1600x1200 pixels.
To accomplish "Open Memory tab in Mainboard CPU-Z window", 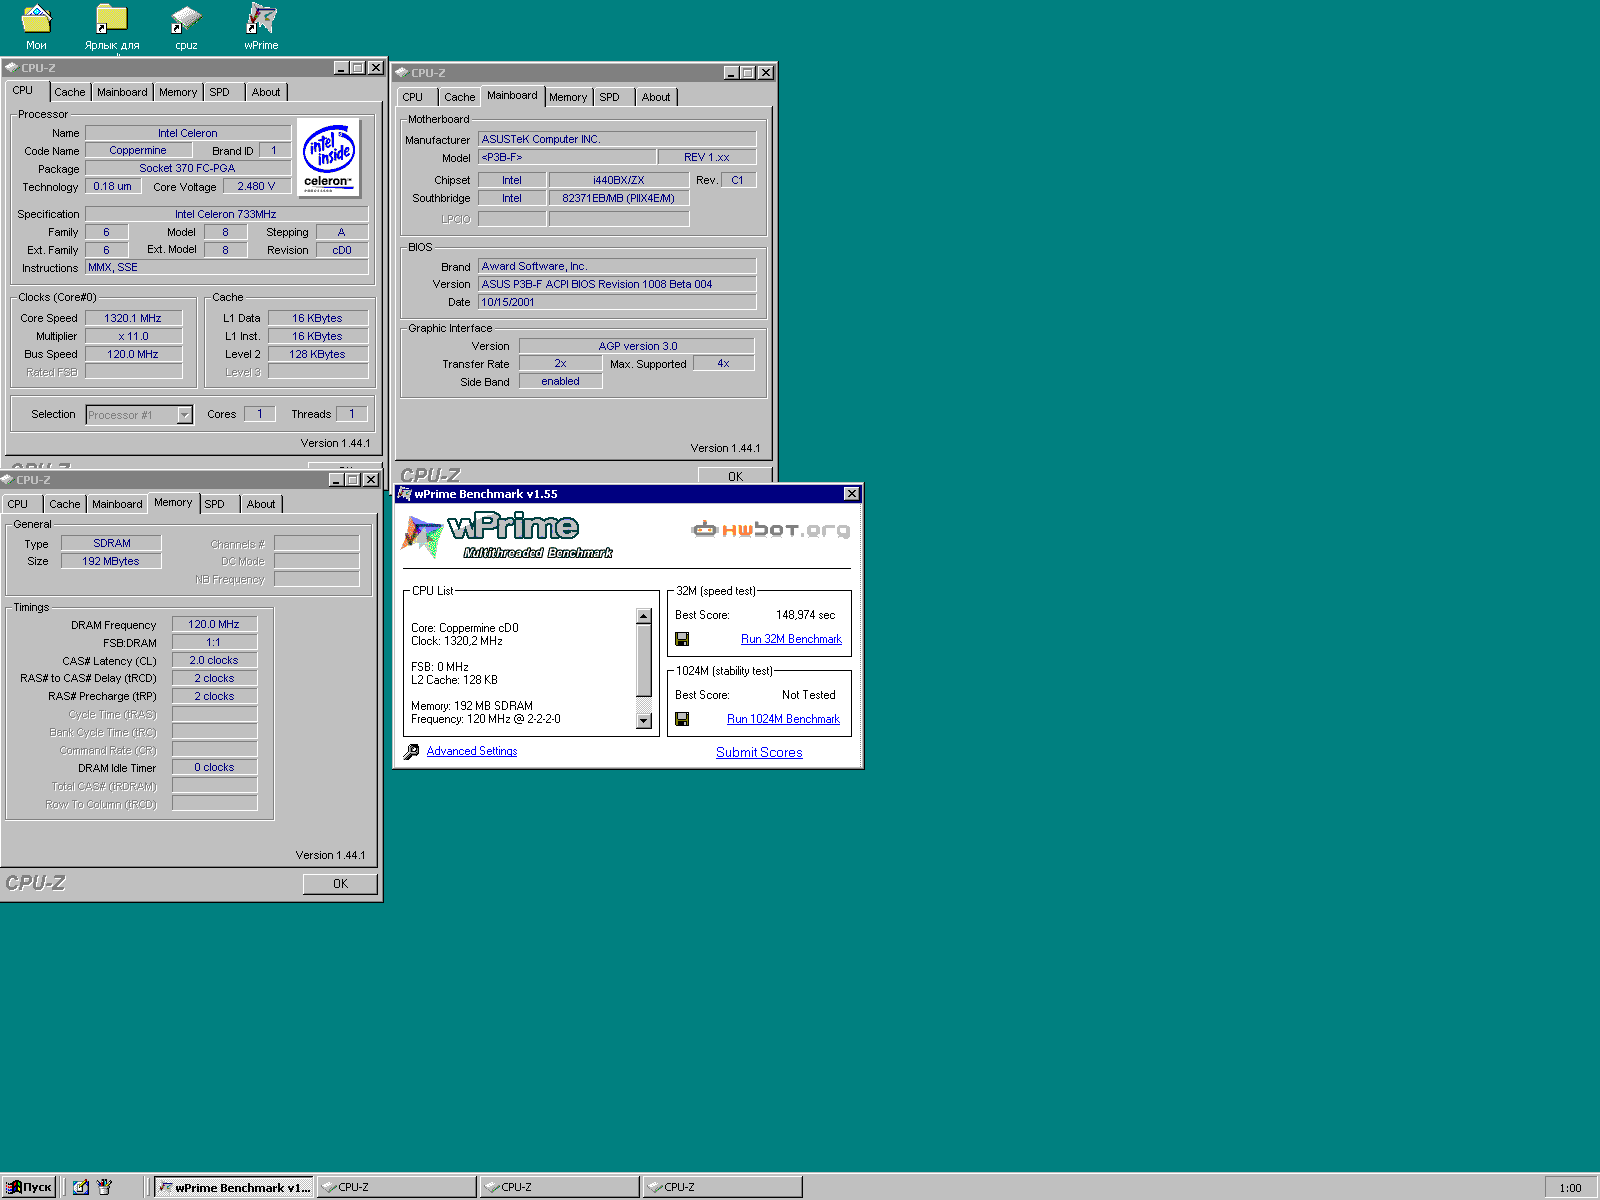I will coord(568,97).
